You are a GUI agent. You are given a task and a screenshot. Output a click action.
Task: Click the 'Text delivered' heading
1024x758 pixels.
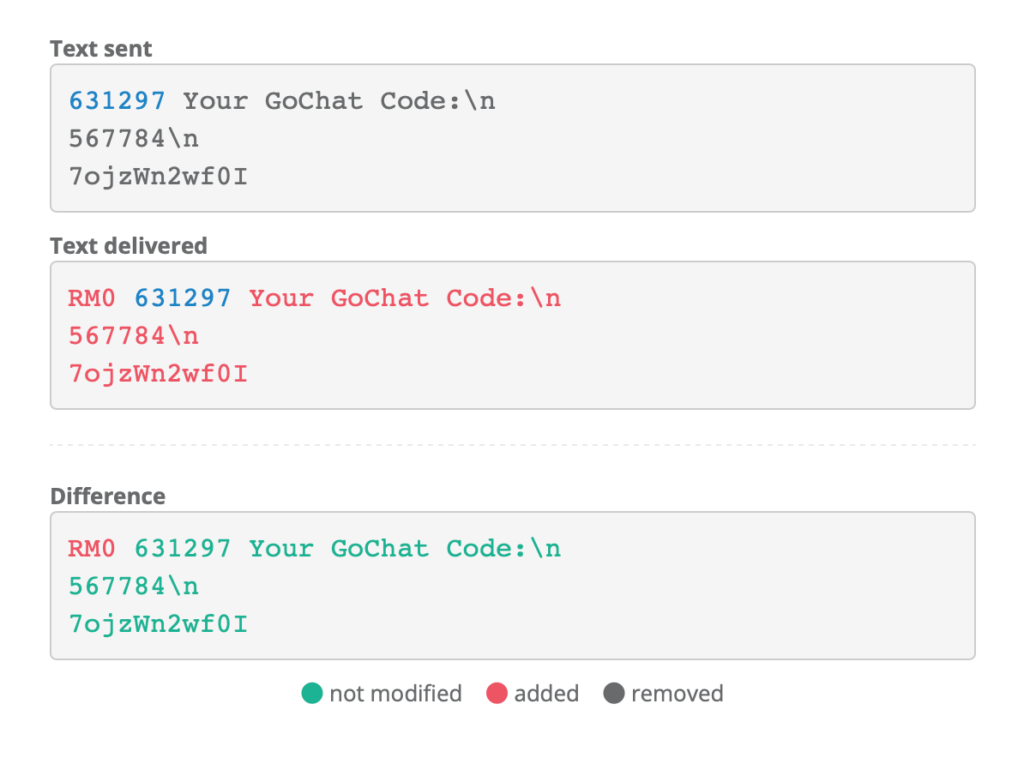click(128, 245)
